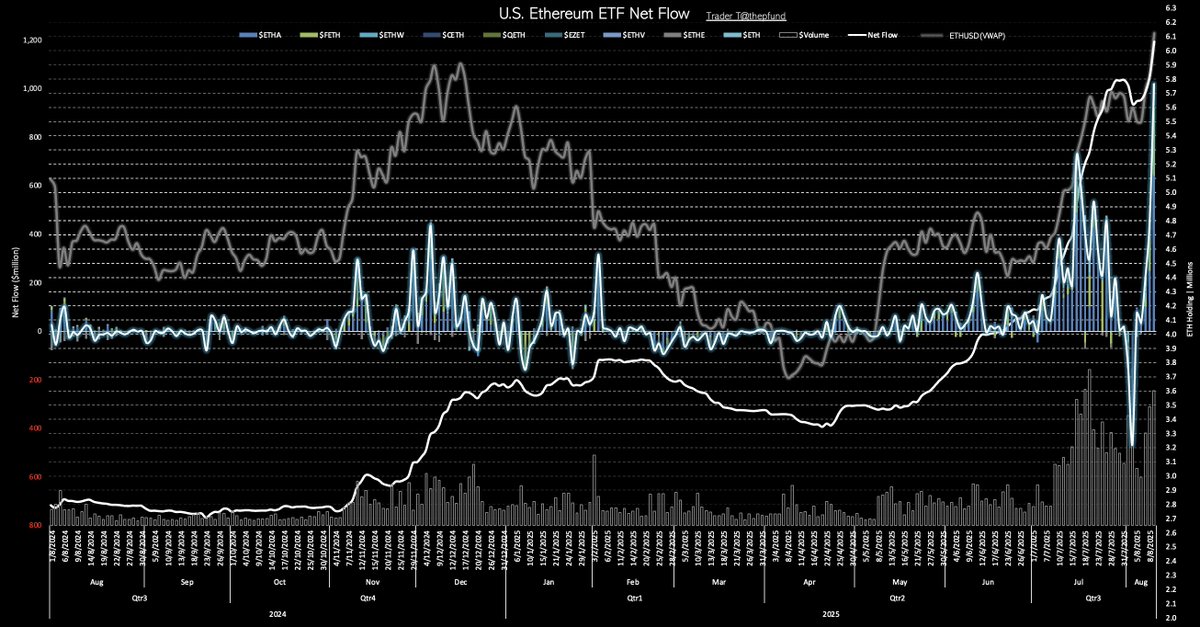Image resolution: width=1200 pixels, height=627 pixels.
Task: Select the Dec month label on axis
Action: point(460,580)
